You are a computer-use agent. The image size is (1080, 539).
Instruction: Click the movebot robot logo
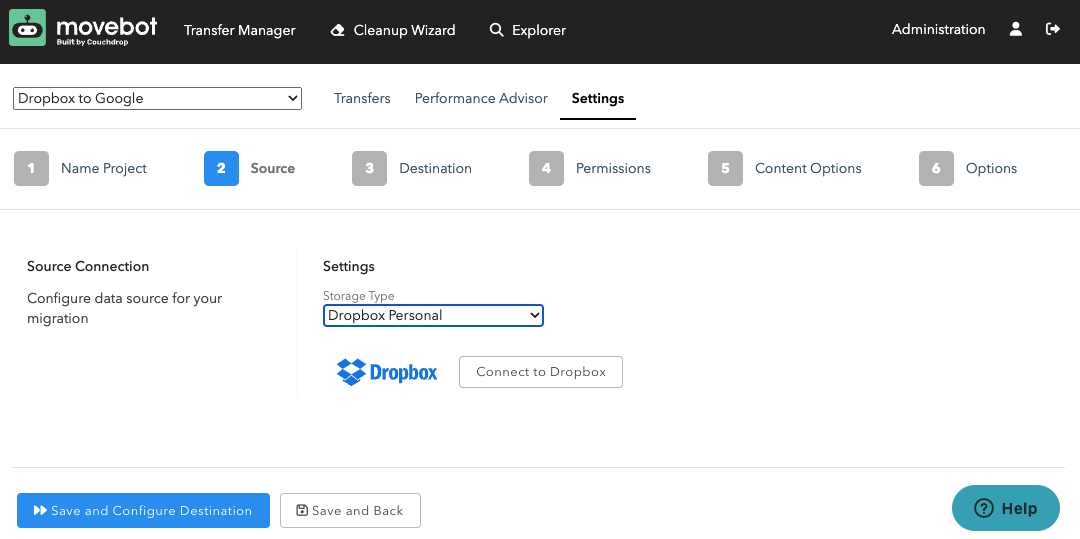27,30
